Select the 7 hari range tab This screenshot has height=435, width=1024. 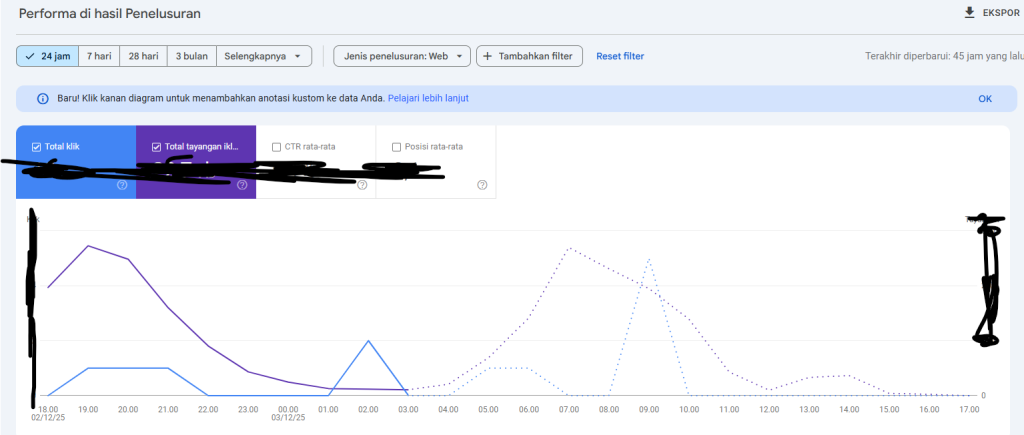click(99, 56)
